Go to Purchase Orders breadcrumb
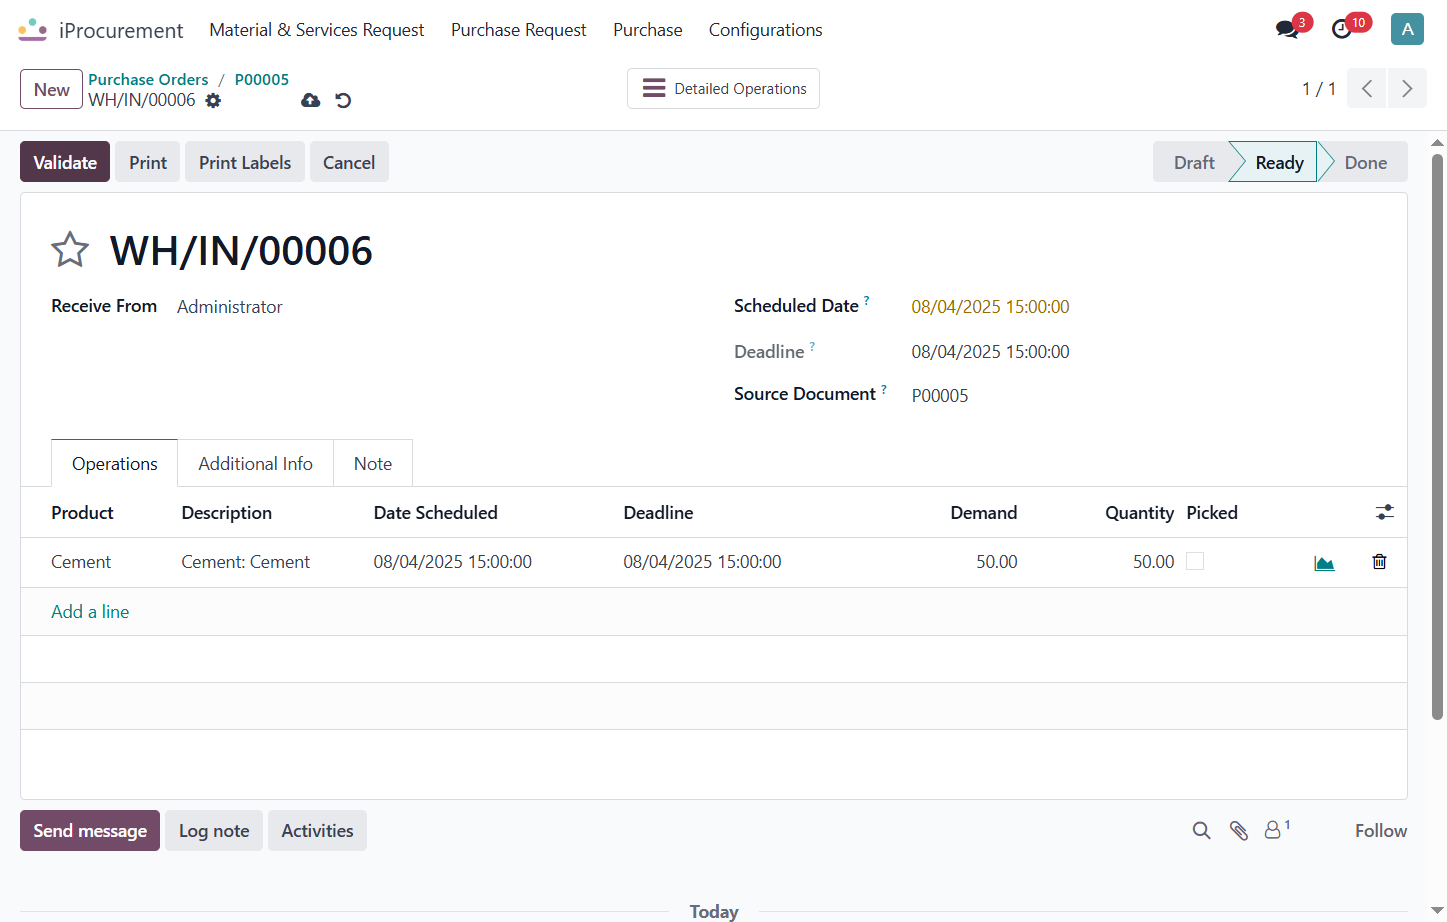The width and height of the screenshot is (1447, 922). 148,79
